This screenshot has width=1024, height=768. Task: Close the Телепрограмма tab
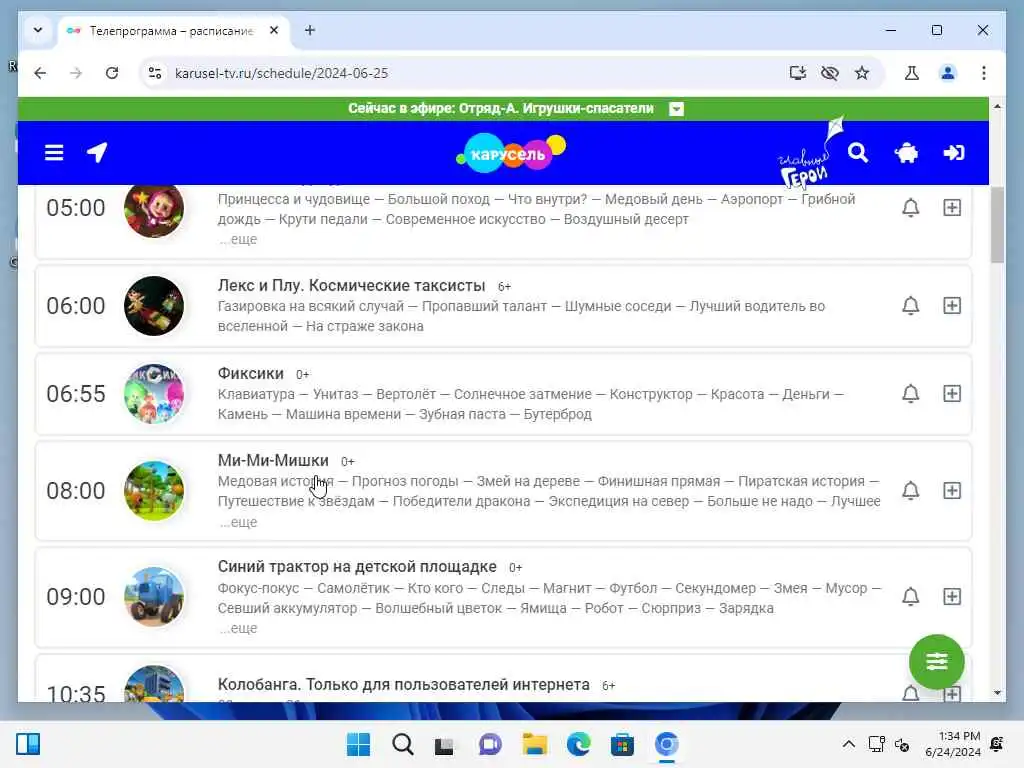tap(274, 30)
